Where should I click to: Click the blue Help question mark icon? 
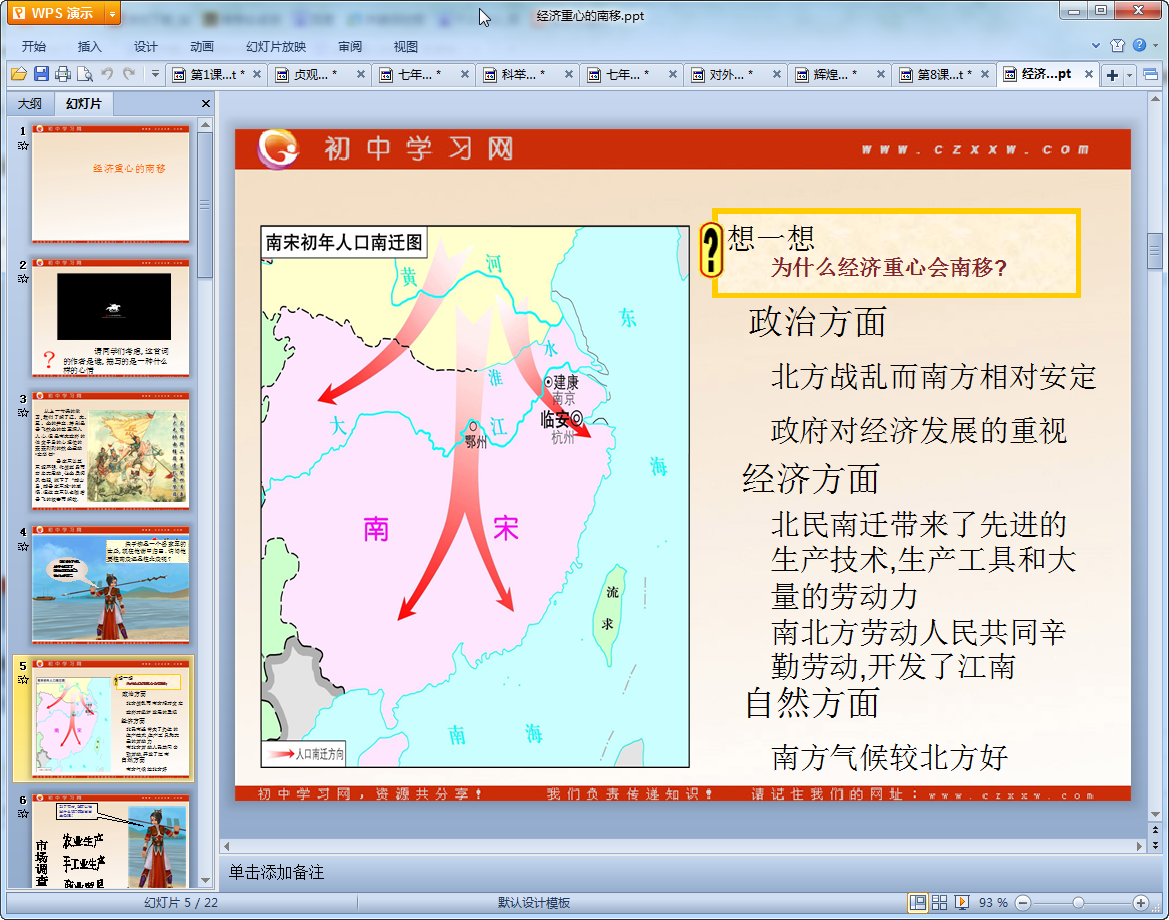[x=1138, y=46]
